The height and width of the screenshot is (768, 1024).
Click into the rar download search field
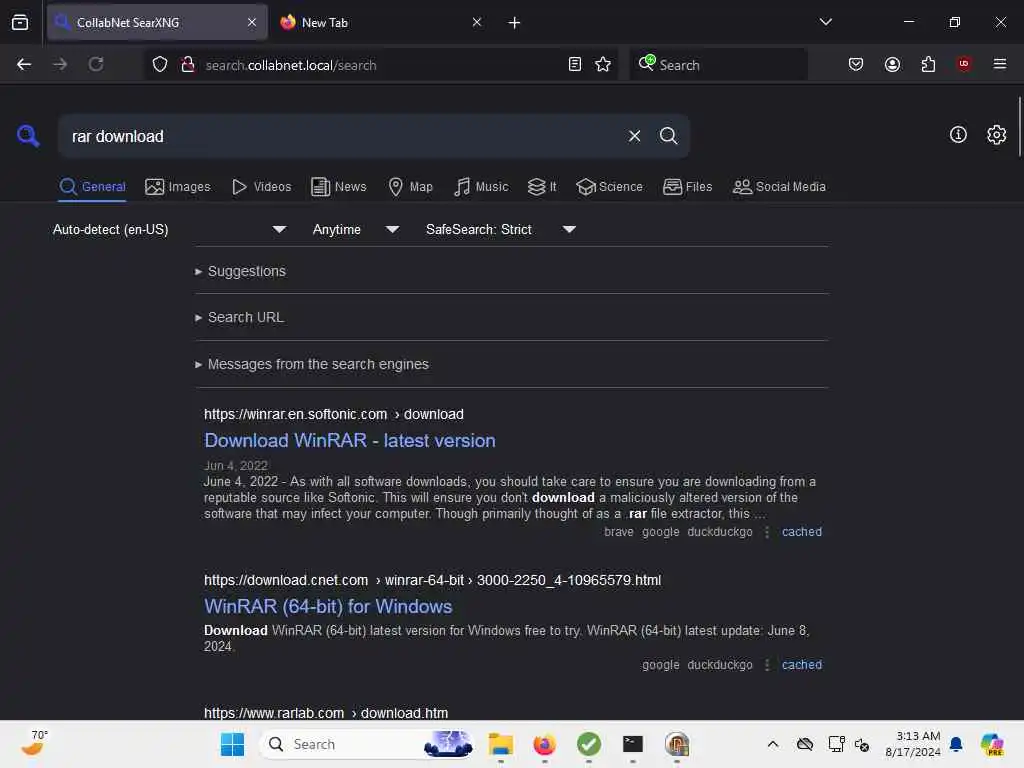(340, 136)
